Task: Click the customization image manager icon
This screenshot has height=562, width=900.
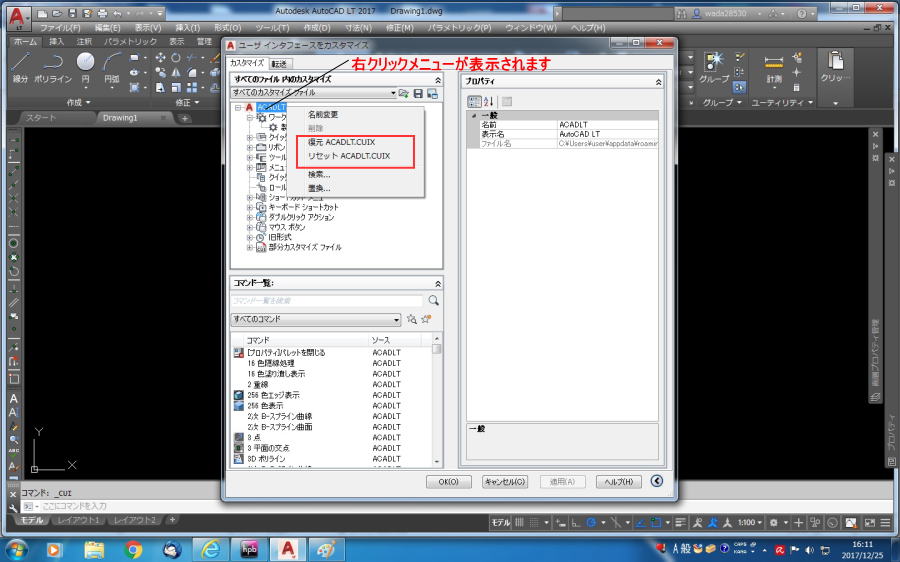Action: click(432, 93)
